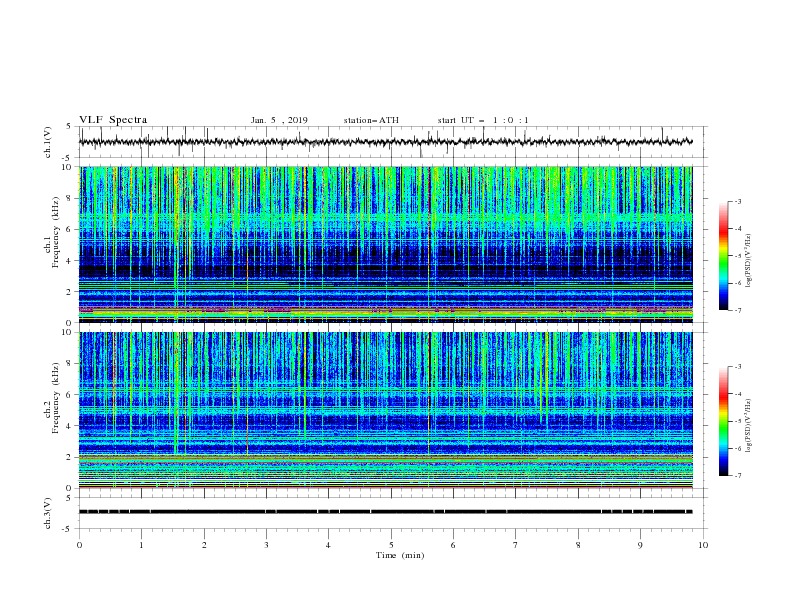This screenshot has height=612, width=792.
Task: Pick the ch.1 spectrogram color bar
Action: (724, 256)
